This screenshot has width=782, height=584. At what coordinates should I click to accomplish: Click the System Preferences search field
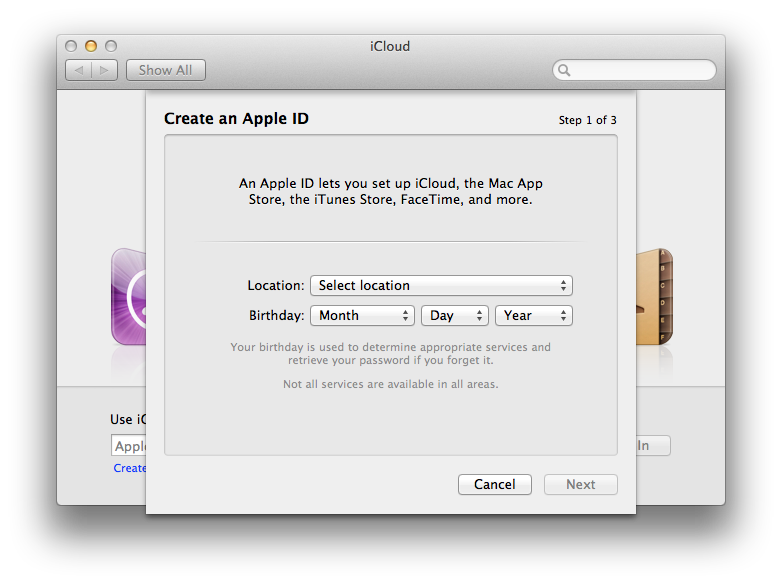pos(634,70)
